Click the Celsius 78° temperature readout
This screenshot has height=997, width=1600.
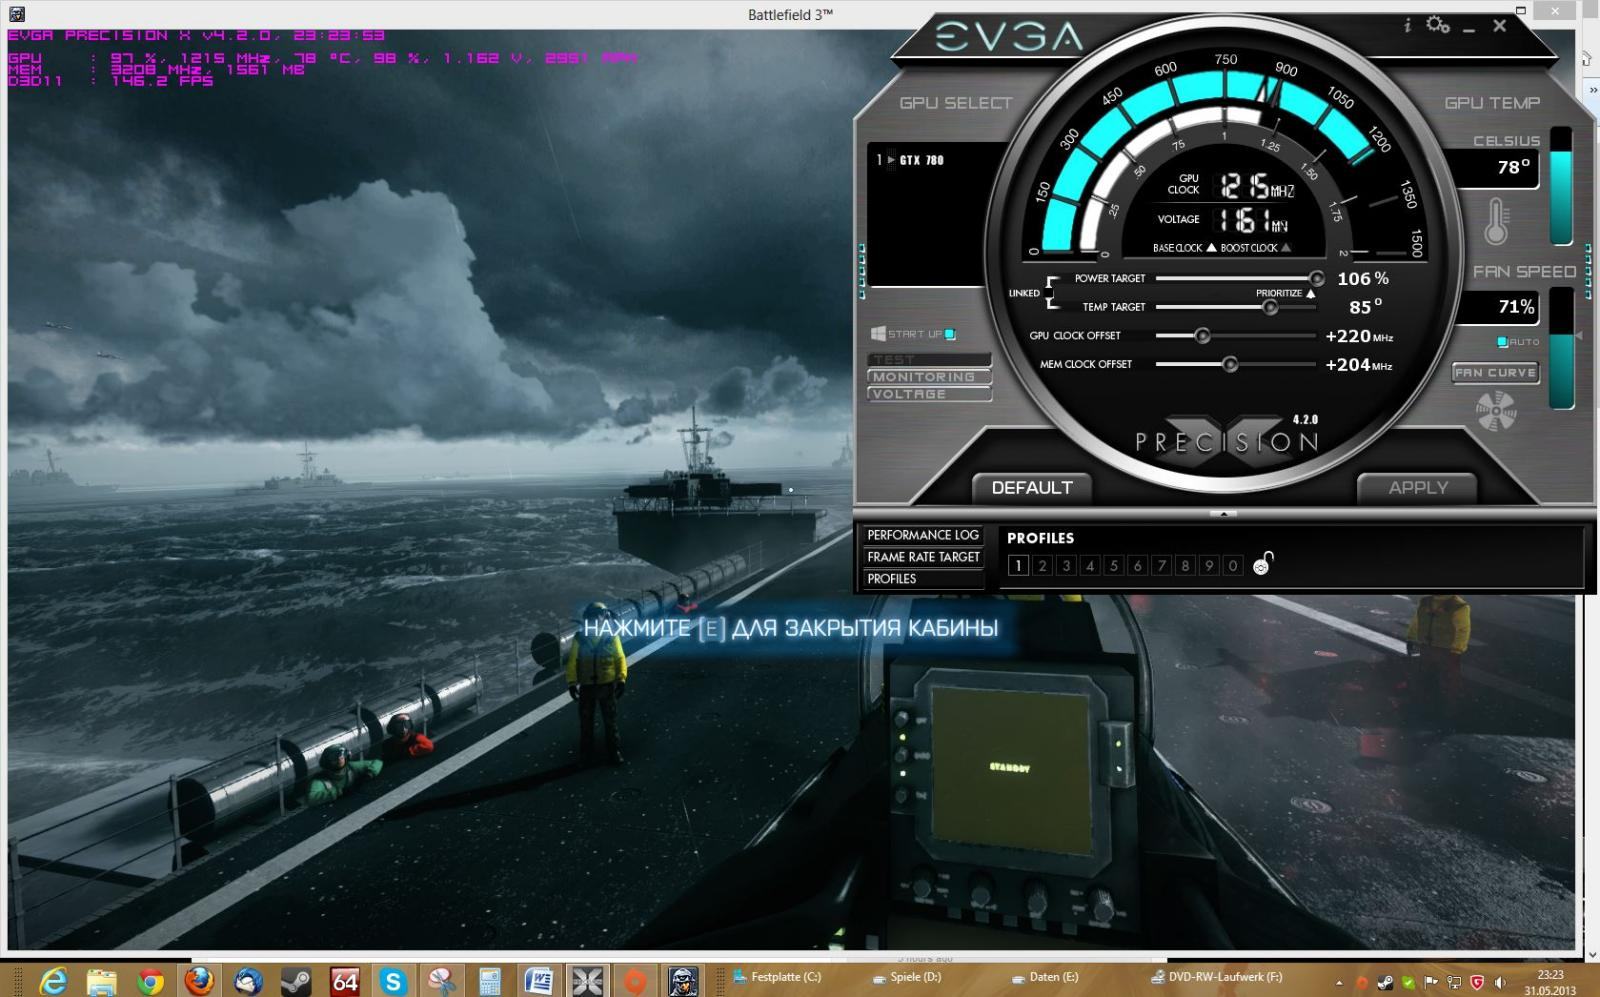[x=1499, y=167]
